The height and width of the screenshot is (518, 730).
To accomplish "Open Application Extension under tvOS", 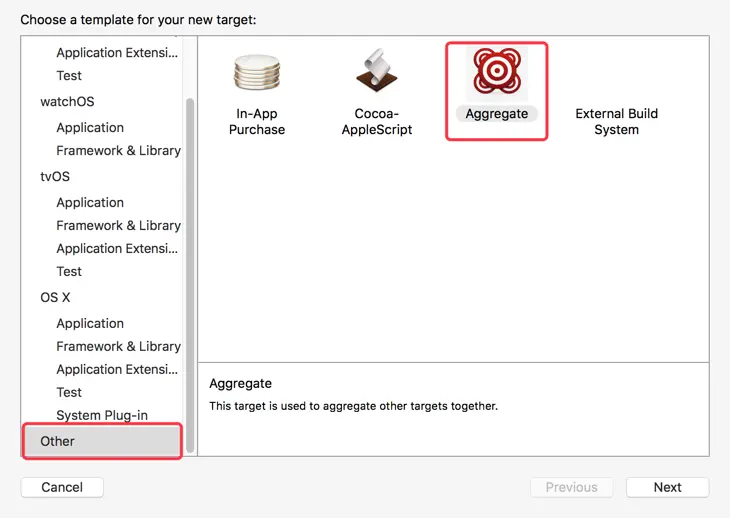I will 117,248.
